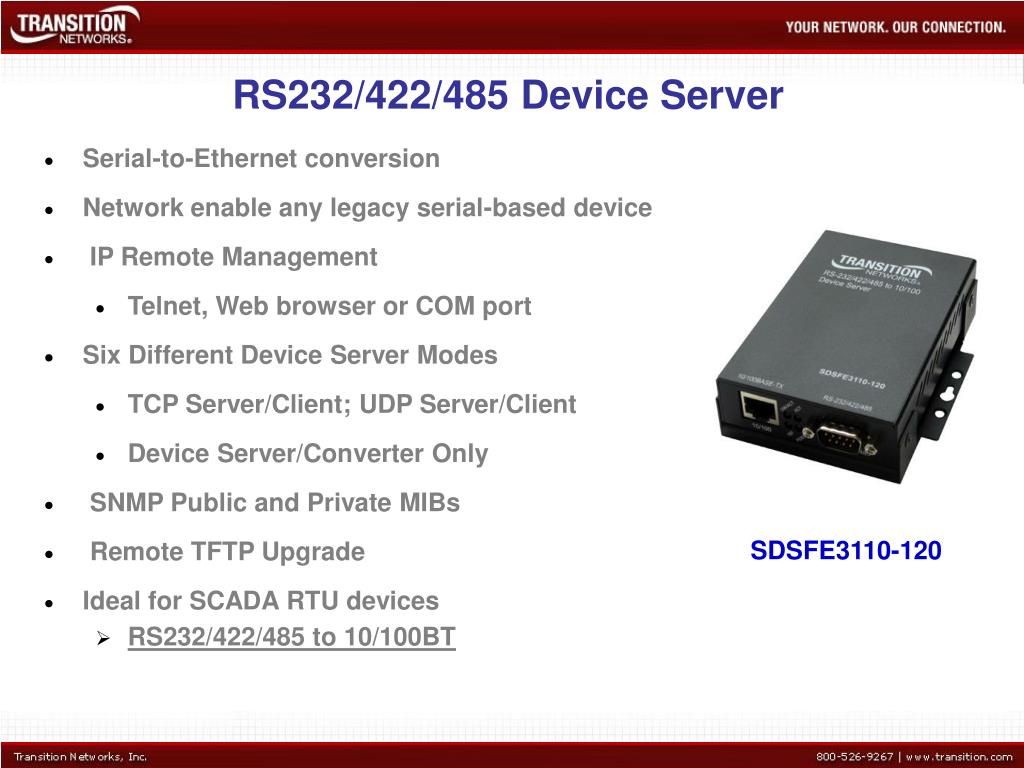Click the Your Network Our Connection tagline
The height and width of the screenshot is (768, 1024).
[895, 27]
